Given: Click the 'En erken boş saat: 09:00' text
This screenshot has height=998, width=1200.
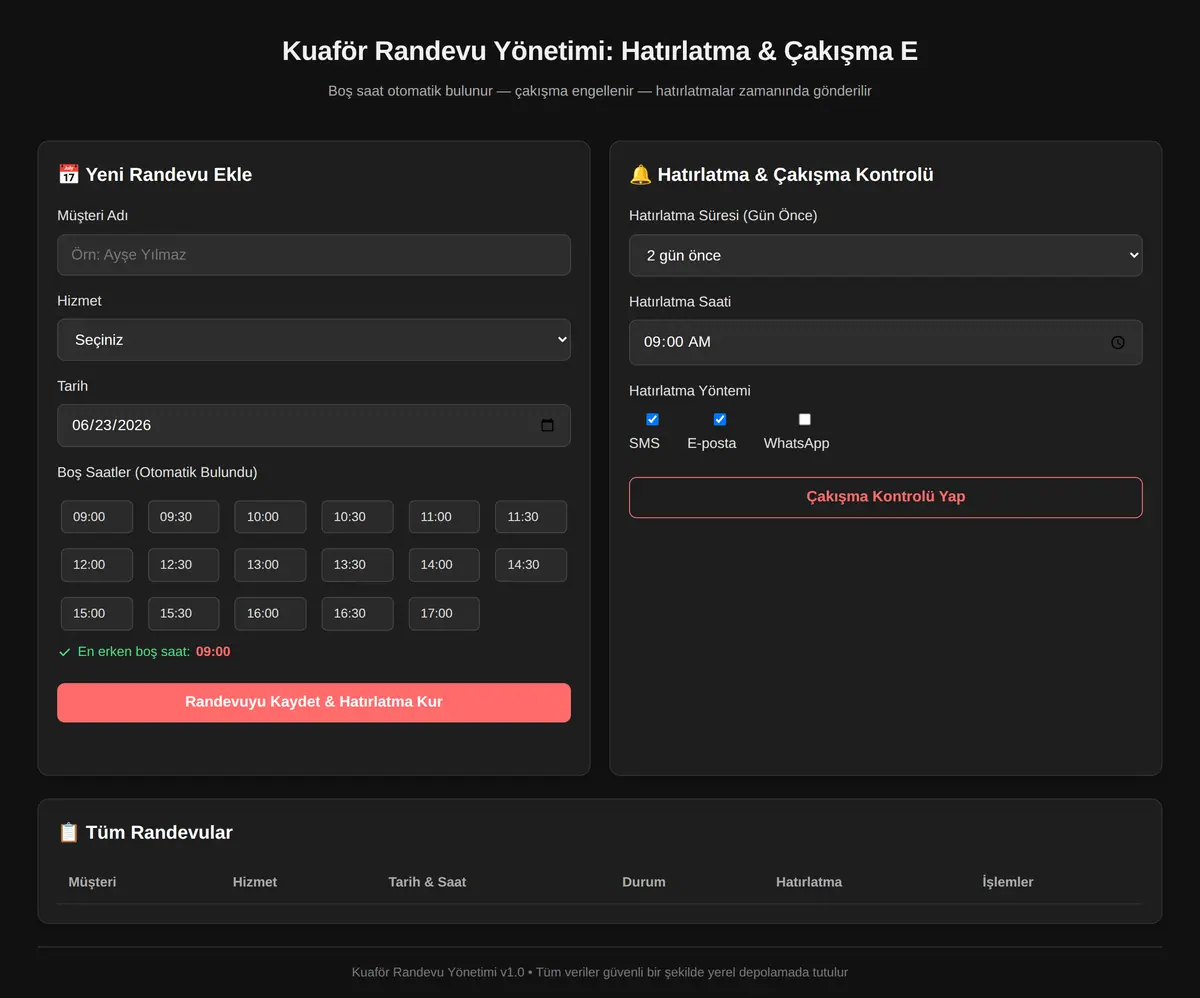Looking at the screenshot, I should coord(145,652).
